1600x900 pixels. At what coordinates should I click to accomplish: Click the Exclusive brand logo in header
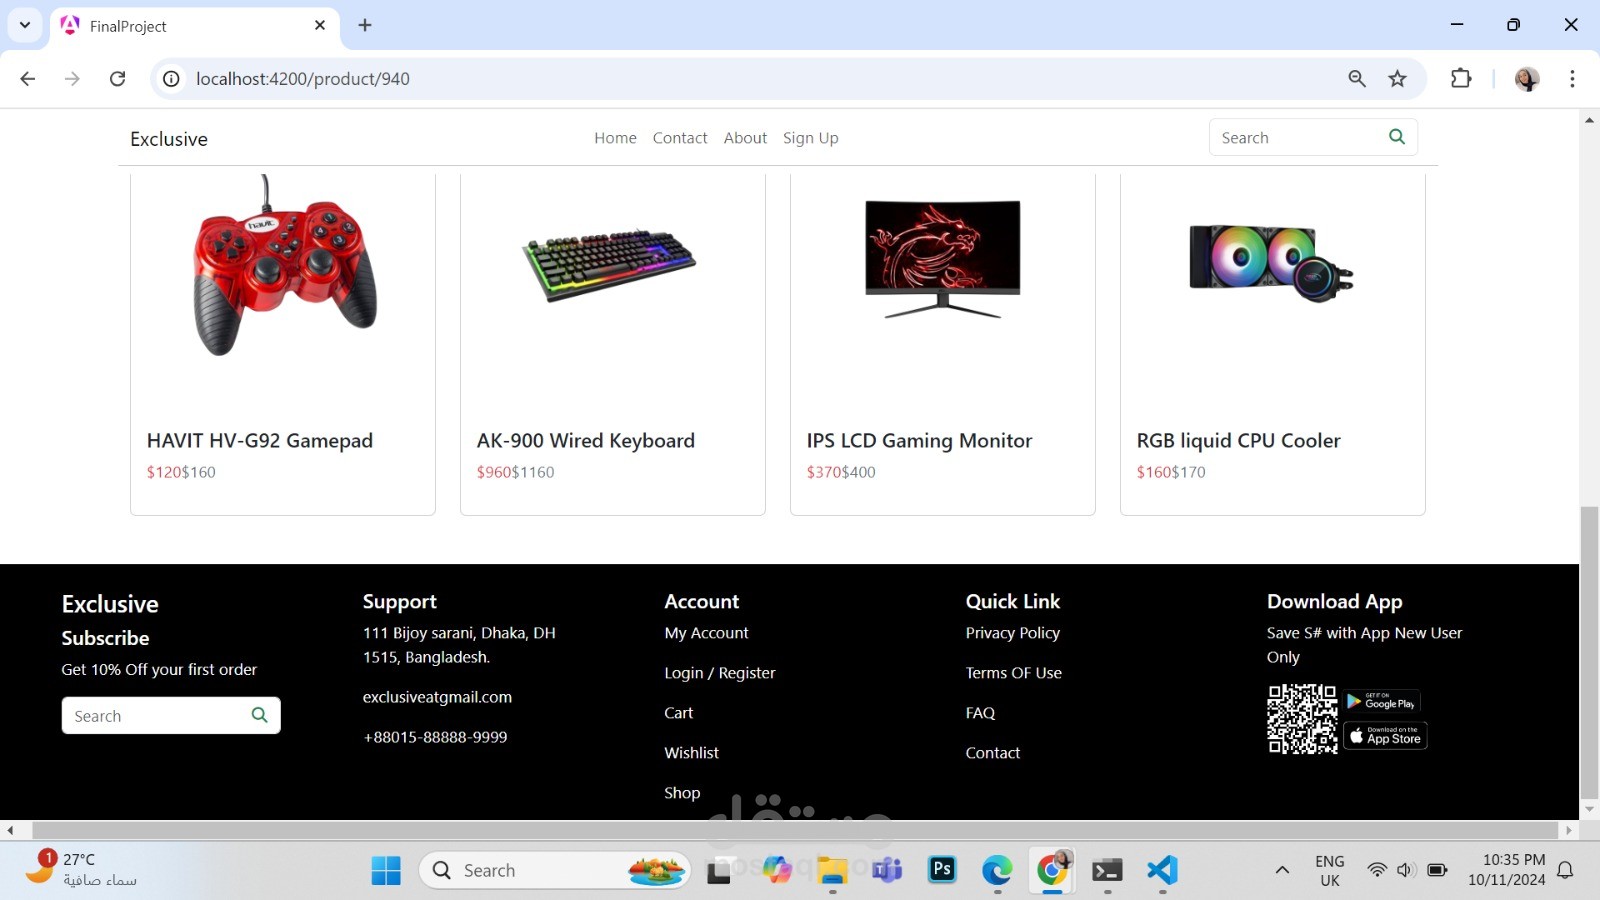(169, 139)
